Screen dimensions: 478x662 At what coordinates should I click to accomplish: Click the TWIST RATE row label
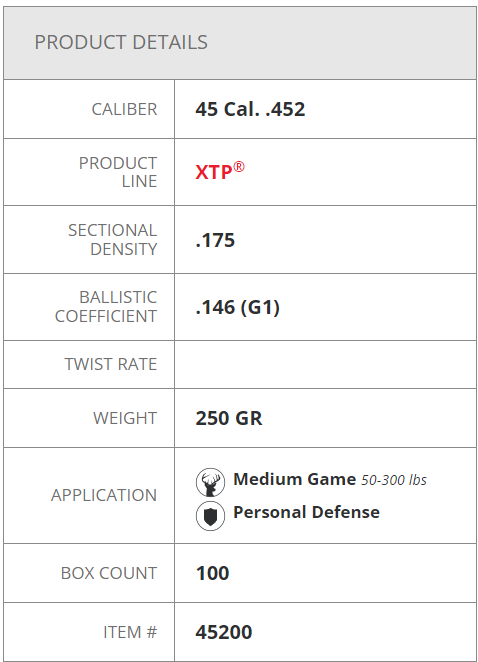[111, 364]
